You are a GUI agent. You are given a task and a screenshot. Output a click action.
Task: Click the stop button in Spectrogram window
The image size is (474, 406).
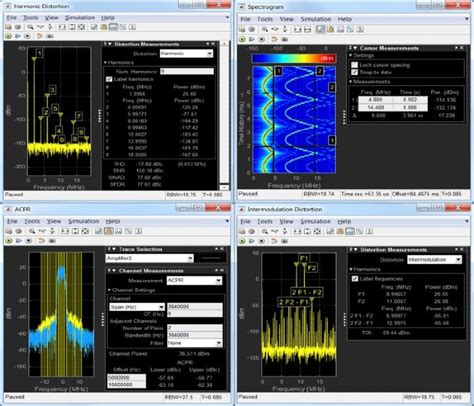[x=262, y=39]
